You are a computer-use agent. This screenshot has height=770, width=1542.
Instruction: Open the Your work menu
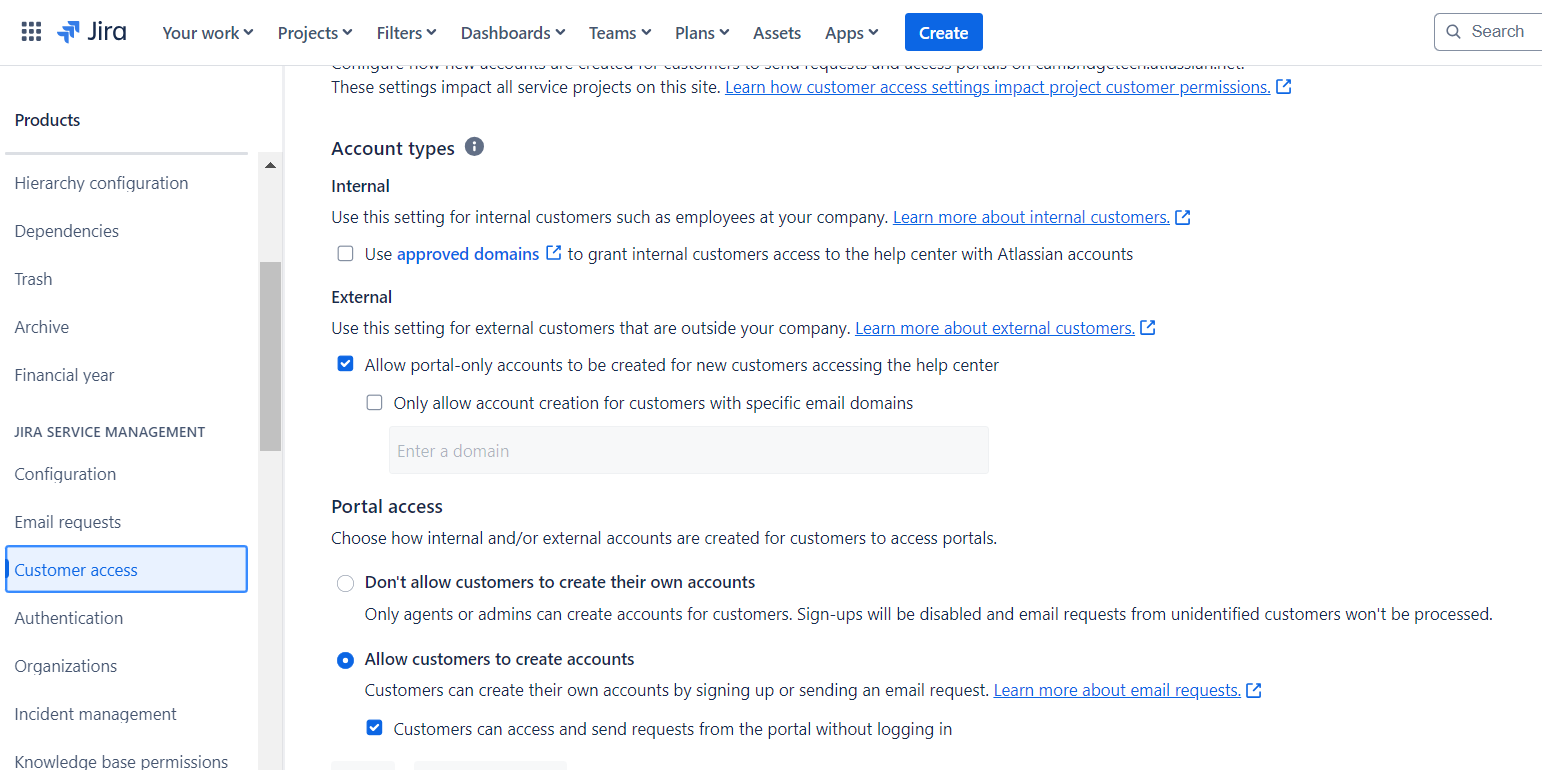point(207,32)
